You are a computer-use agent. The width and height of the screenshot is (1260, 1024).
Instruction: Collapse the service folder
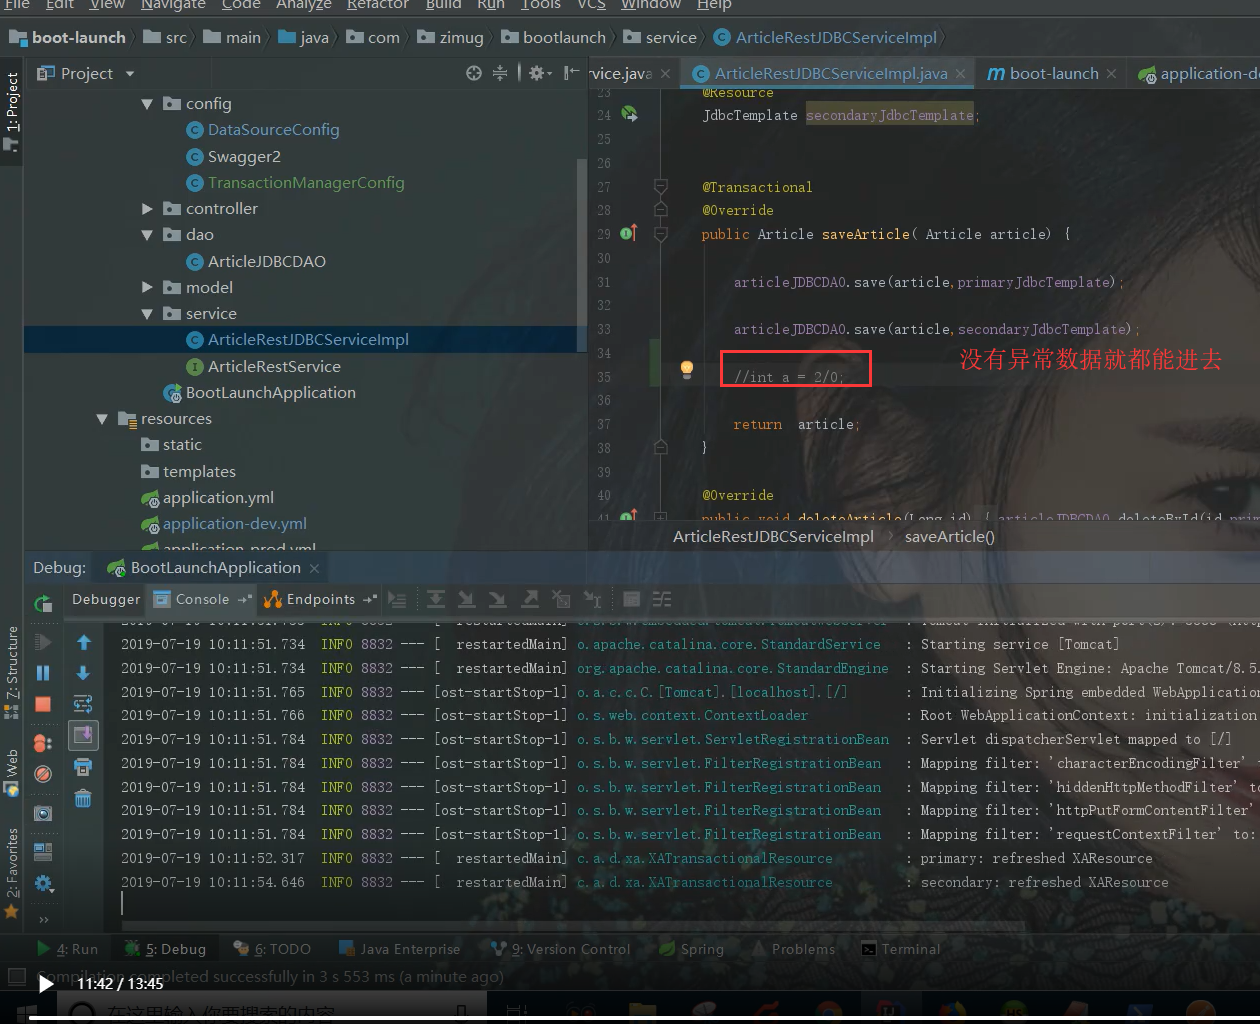tap(147, 314)
